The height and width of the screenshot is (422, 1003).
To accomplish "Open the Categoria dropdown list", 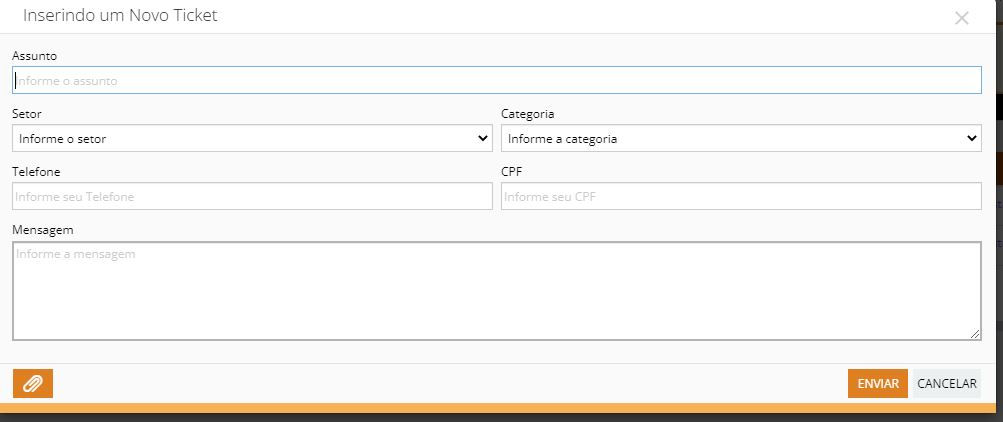I will click(741, 138).
